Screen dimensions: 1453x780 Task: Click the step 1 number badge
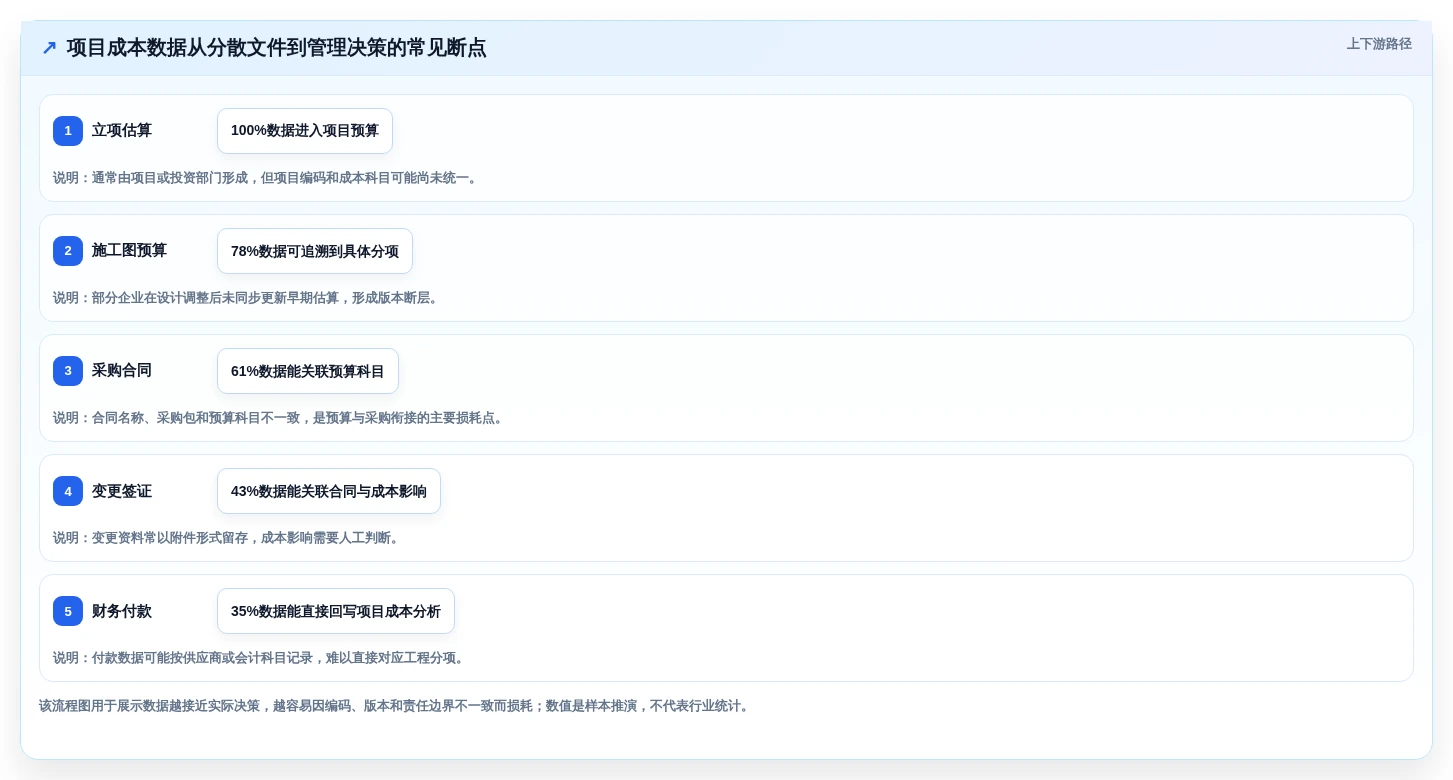point(68,131)
